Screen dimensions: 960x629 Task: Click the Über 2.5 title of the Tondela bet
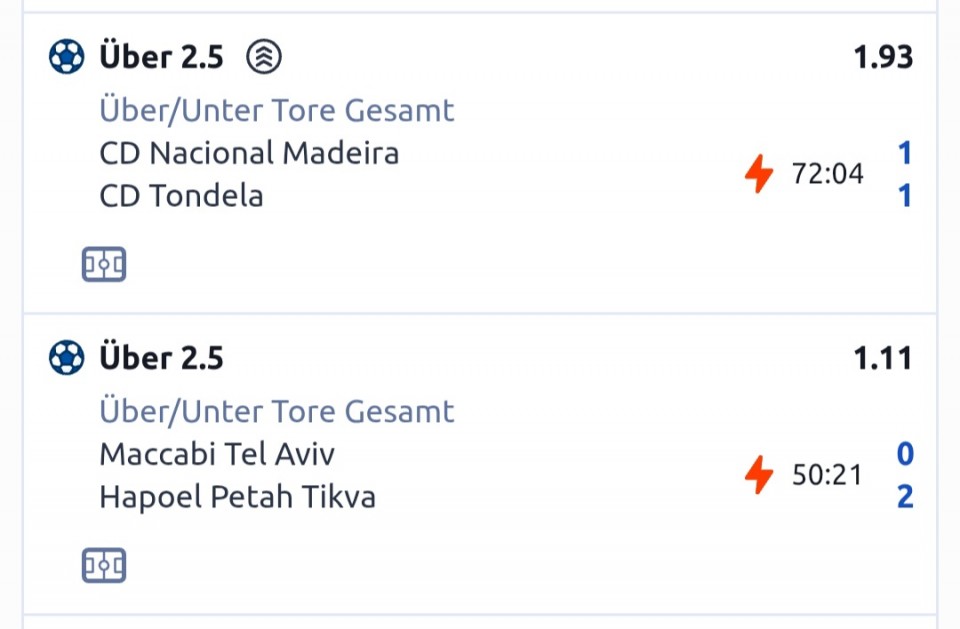click(161, 57)
